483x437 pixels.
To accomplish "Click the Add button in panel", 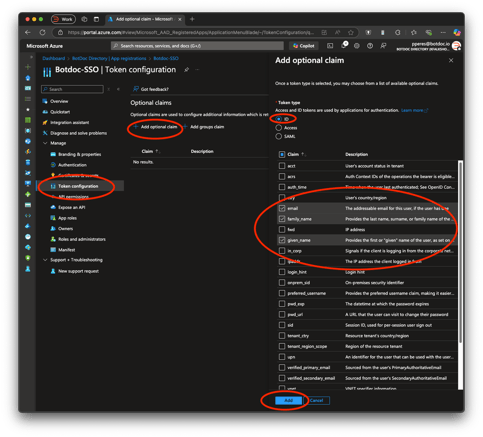I will (289, 400).
